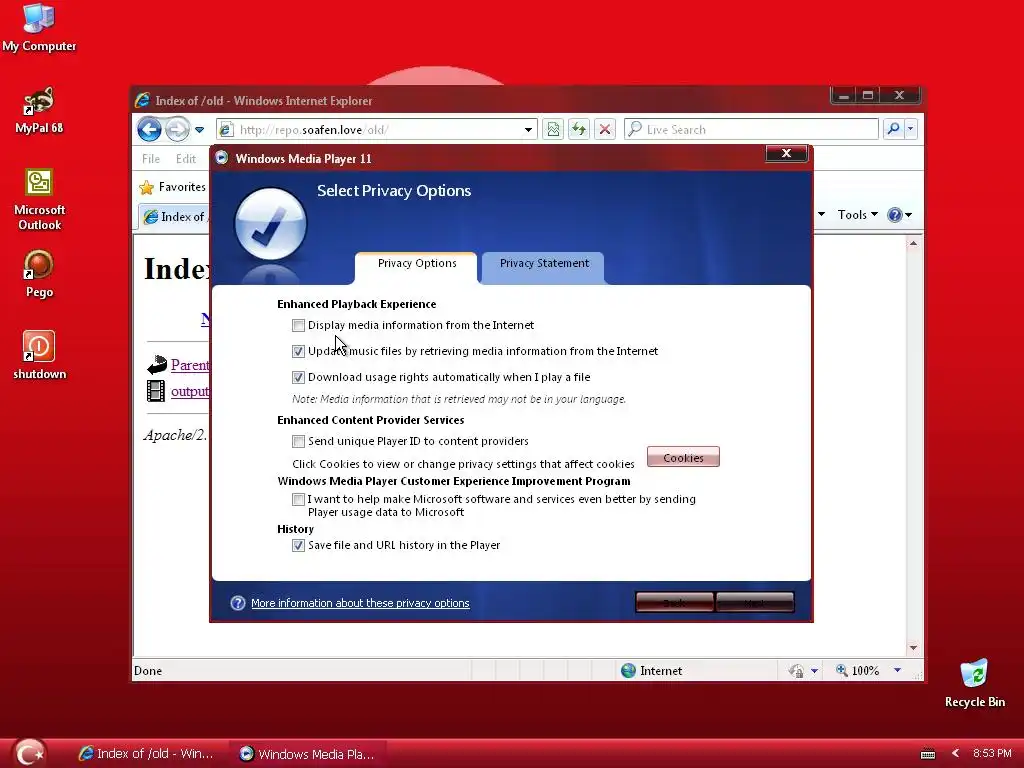Click the compatibility view icon beside address bar
Screen dimensions: 1024x768
tap(552, 129)
